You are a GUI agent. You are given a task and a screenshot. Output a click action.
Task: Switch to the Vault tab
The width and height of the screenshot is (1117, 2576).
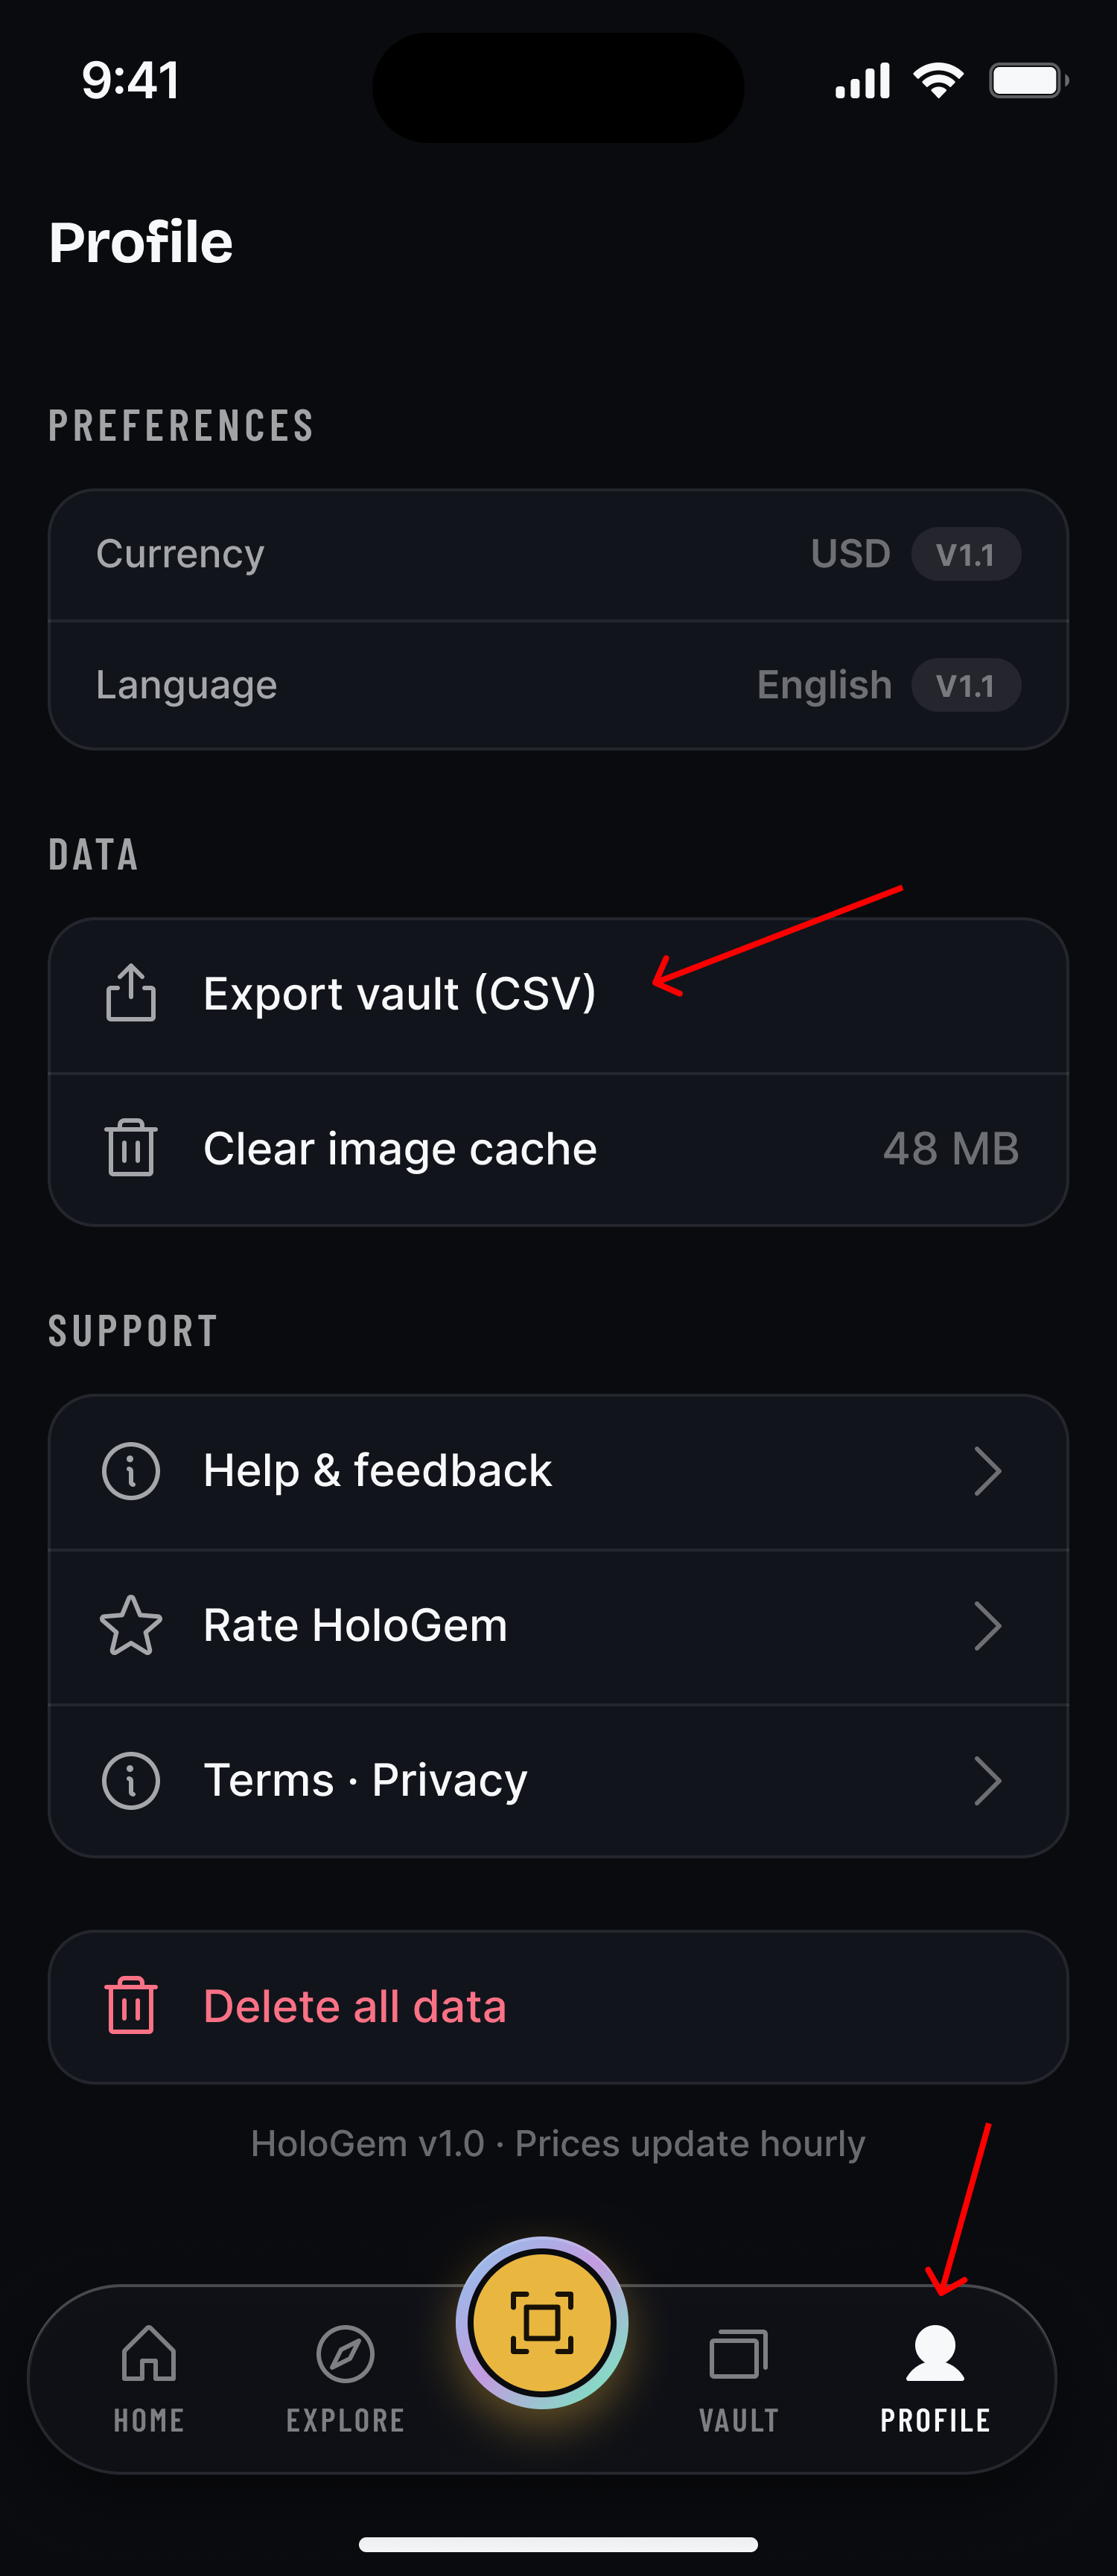[738, 2379]
